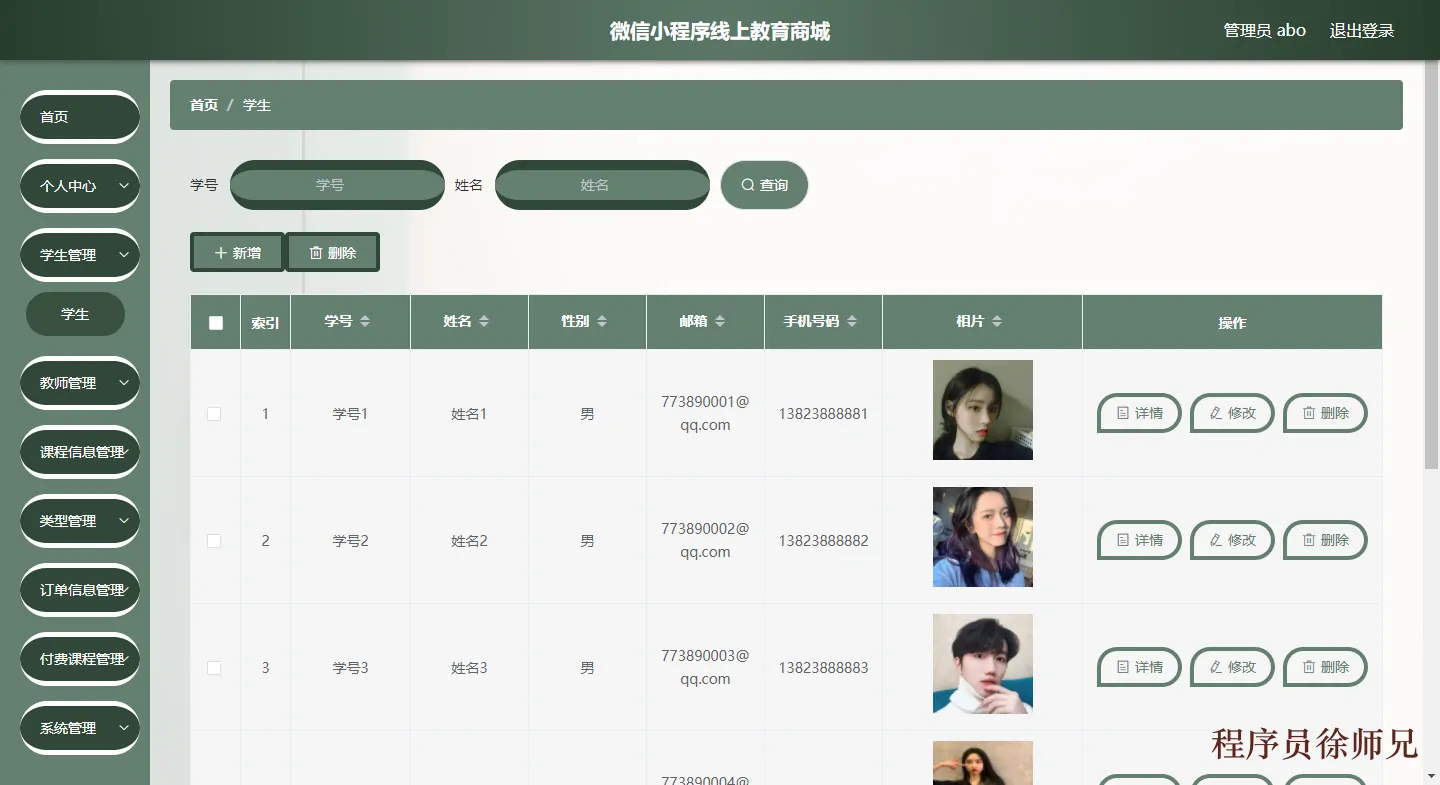Expand the 个人中心 sidebar menu
The image size is (1440, 785).
pyautogui.click(x=80, y=186)
